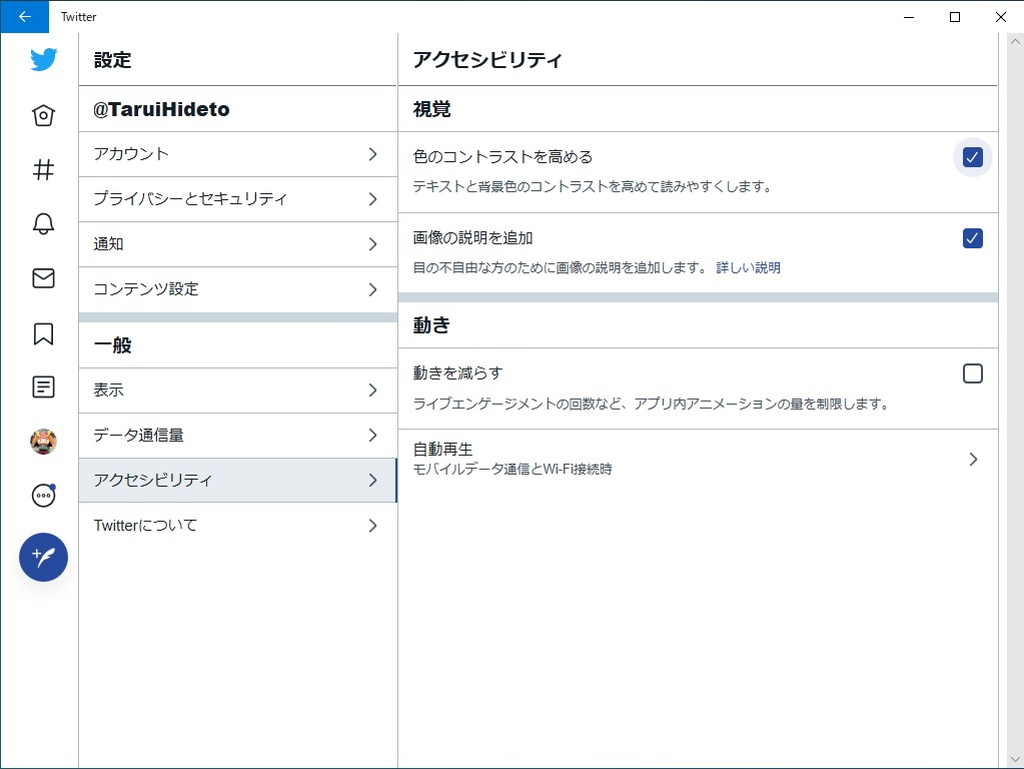The width and height of the screenshot is (1024, 769).
Task: Open lists from the sidebar
Action: [x=43, y=386]
